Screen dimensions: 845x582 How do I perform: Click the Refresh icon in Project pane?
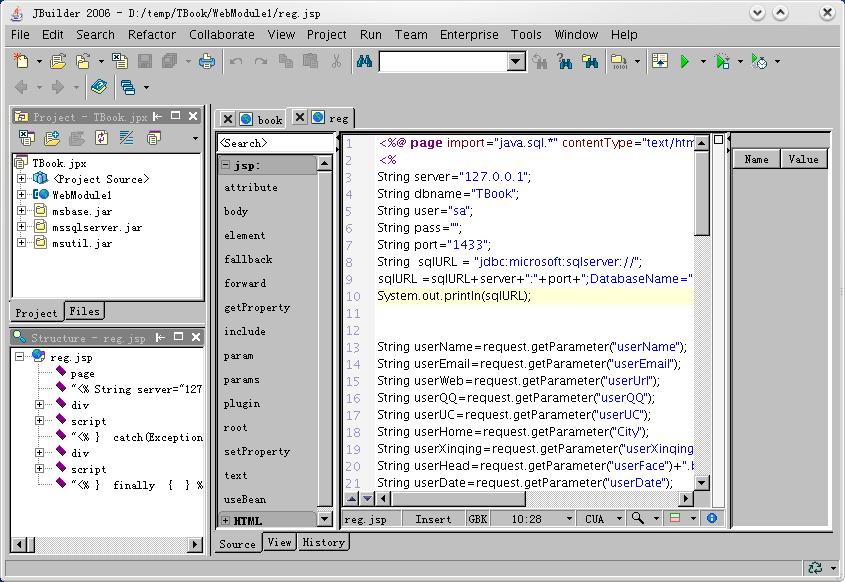pyautogui.click(x=101, y=138)
